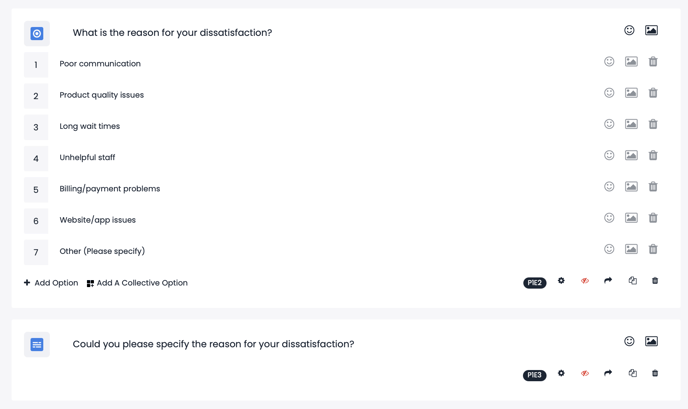Image resolution: width=688 pixels, height=409 pixels.
Task: Toggle hidden eye icon on PIE2 question
Action: coord(585,281)
